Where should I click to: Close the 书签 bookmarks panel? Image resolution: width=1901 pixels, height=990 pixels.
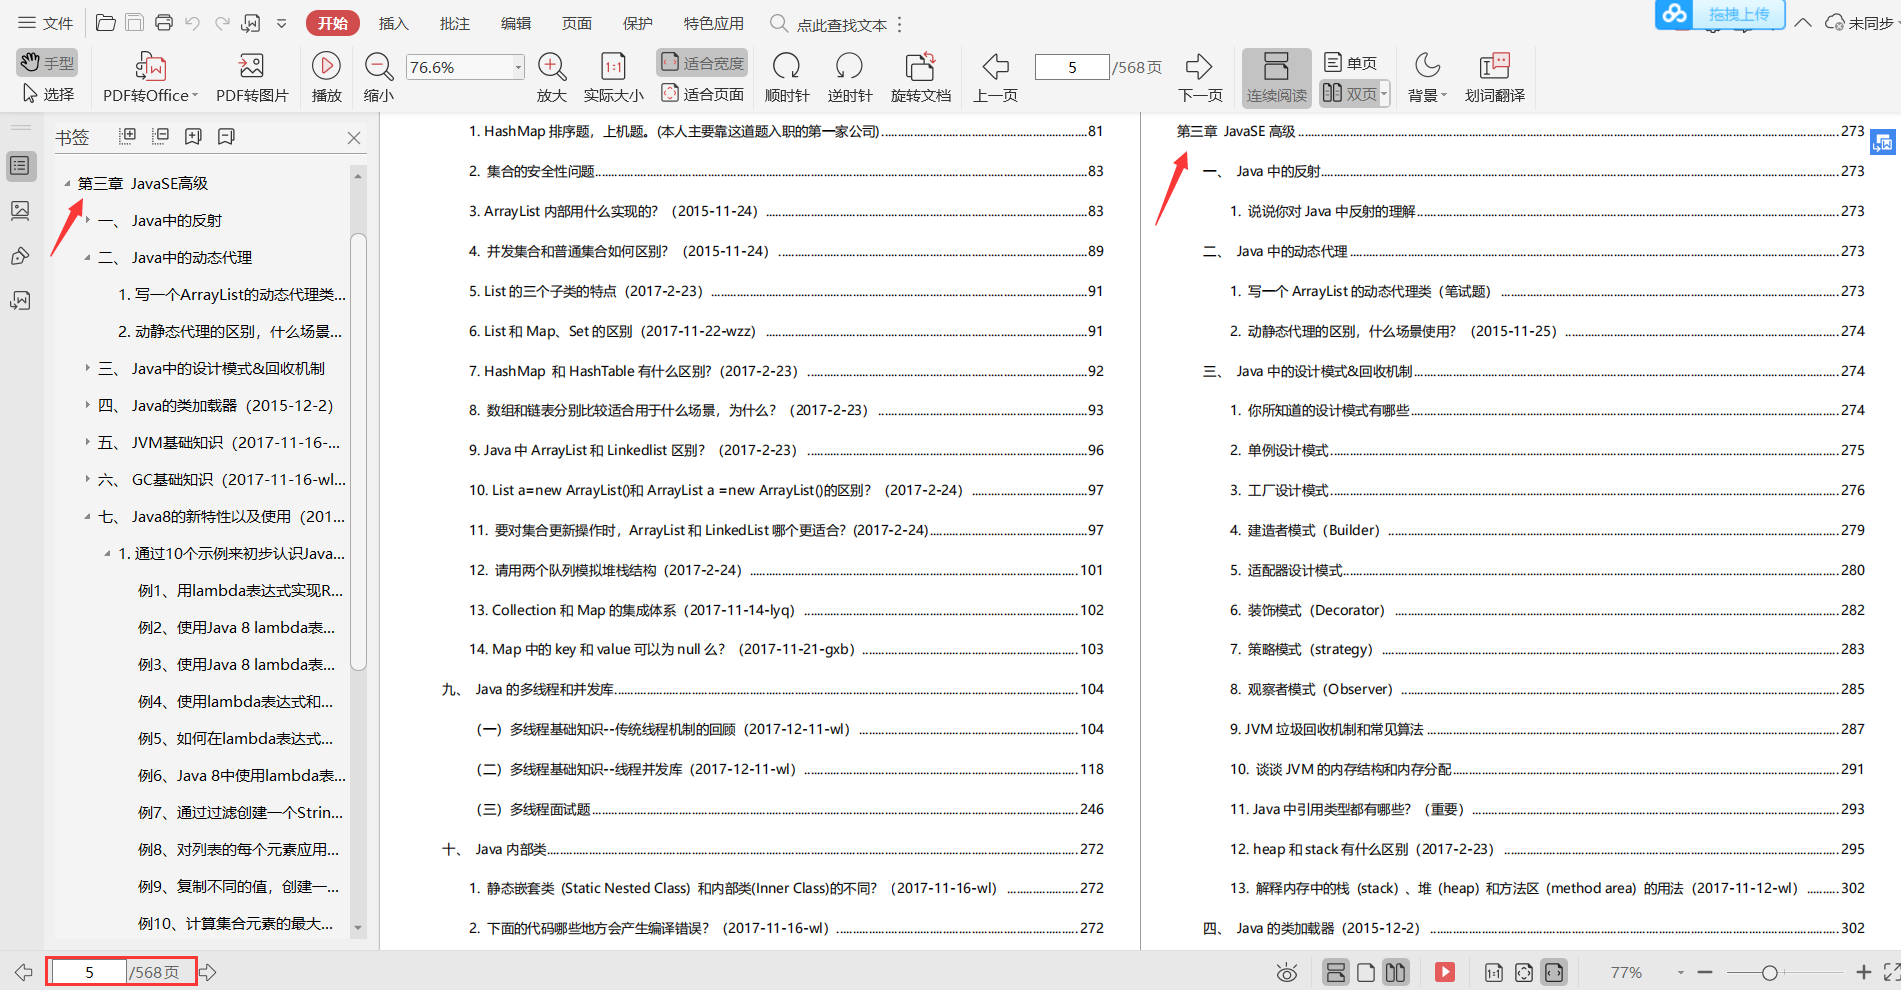coord(354,138)
